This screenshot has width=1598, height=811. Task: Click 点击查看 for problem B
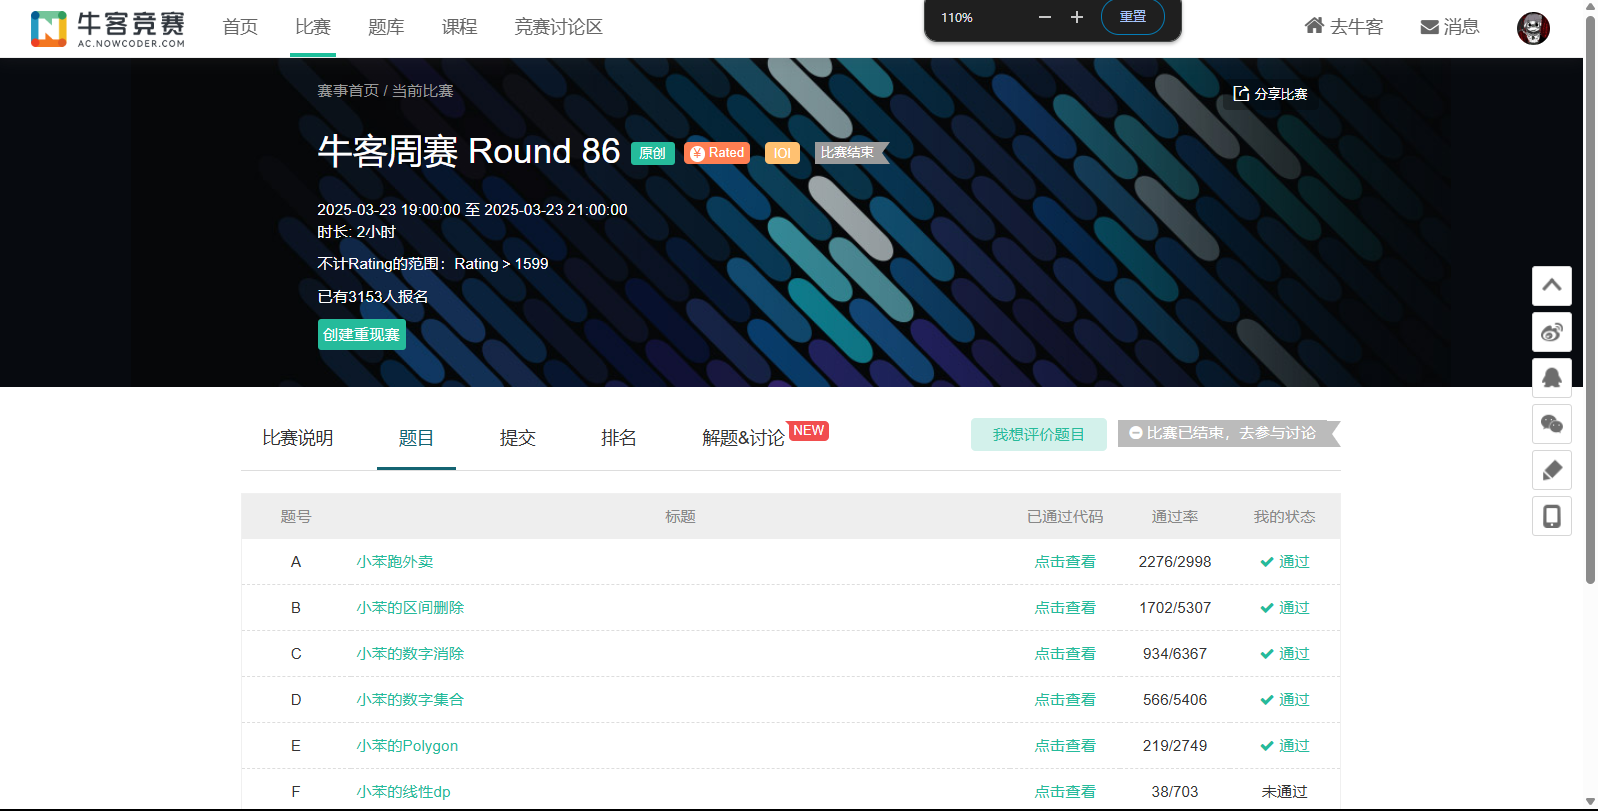1065,608
